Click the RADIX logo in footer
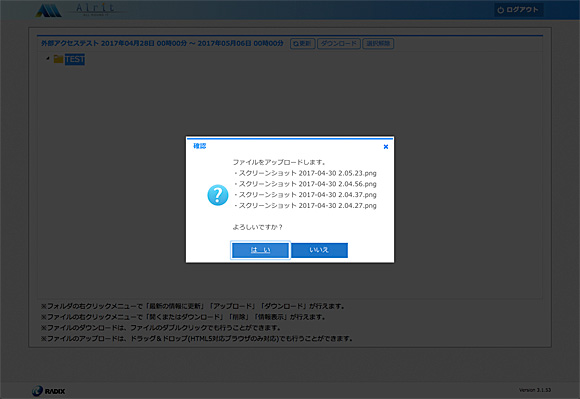Image resolution: width=580 pixels, height=399 pixels. [x=48, y=391]
